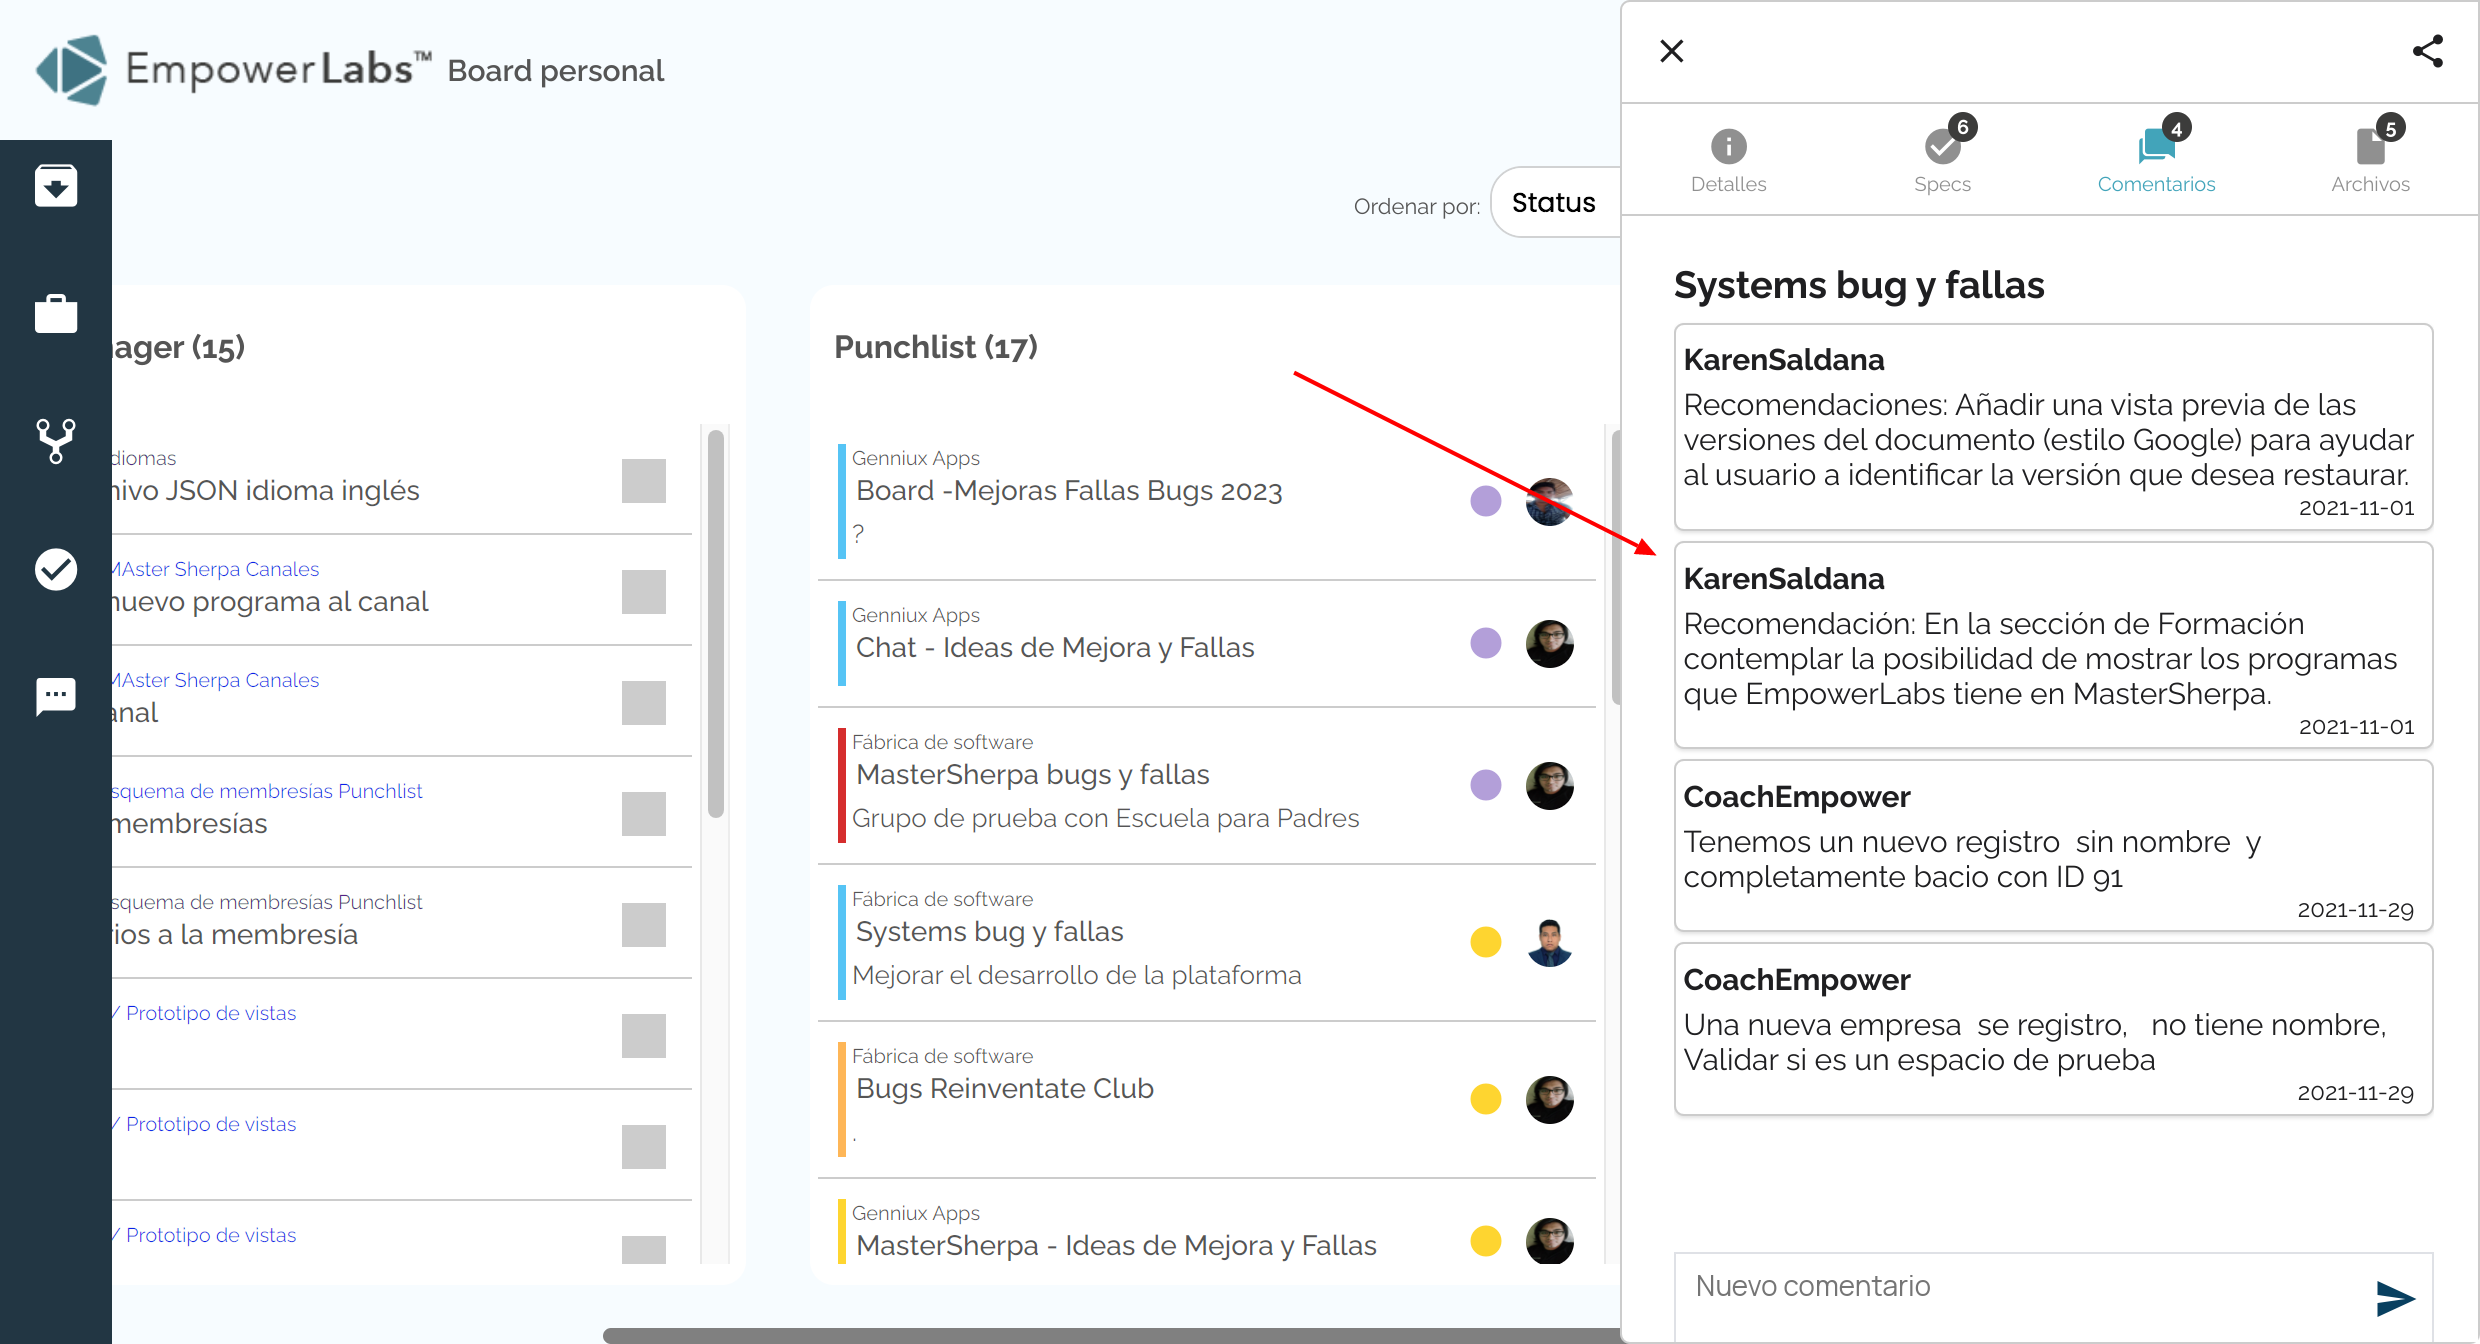Click avatar on MasterSherpa bugs y fallas card
The image size is (2480, 1344).
click(1549, 785)
